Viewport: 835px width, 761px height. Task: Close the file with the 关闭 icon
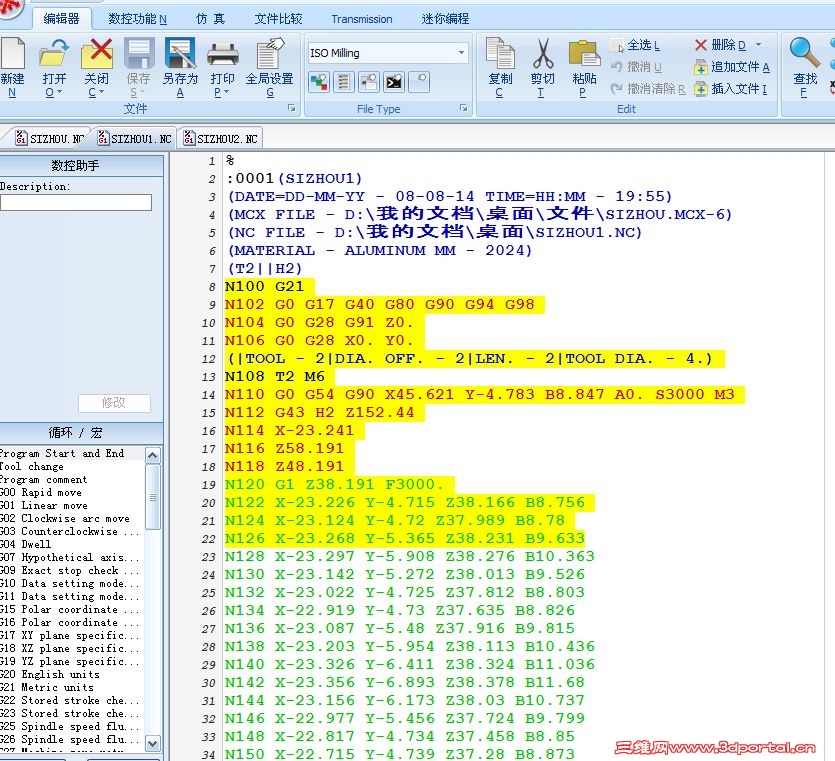tap(96, 54)
